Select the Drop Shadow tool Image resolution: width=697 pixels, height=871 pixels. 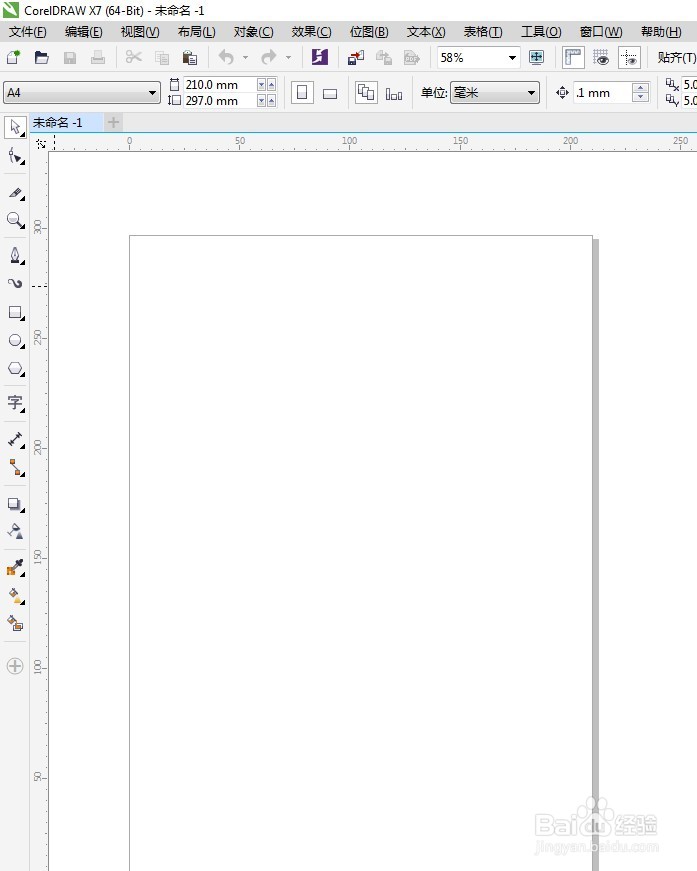tap(15, 504)
